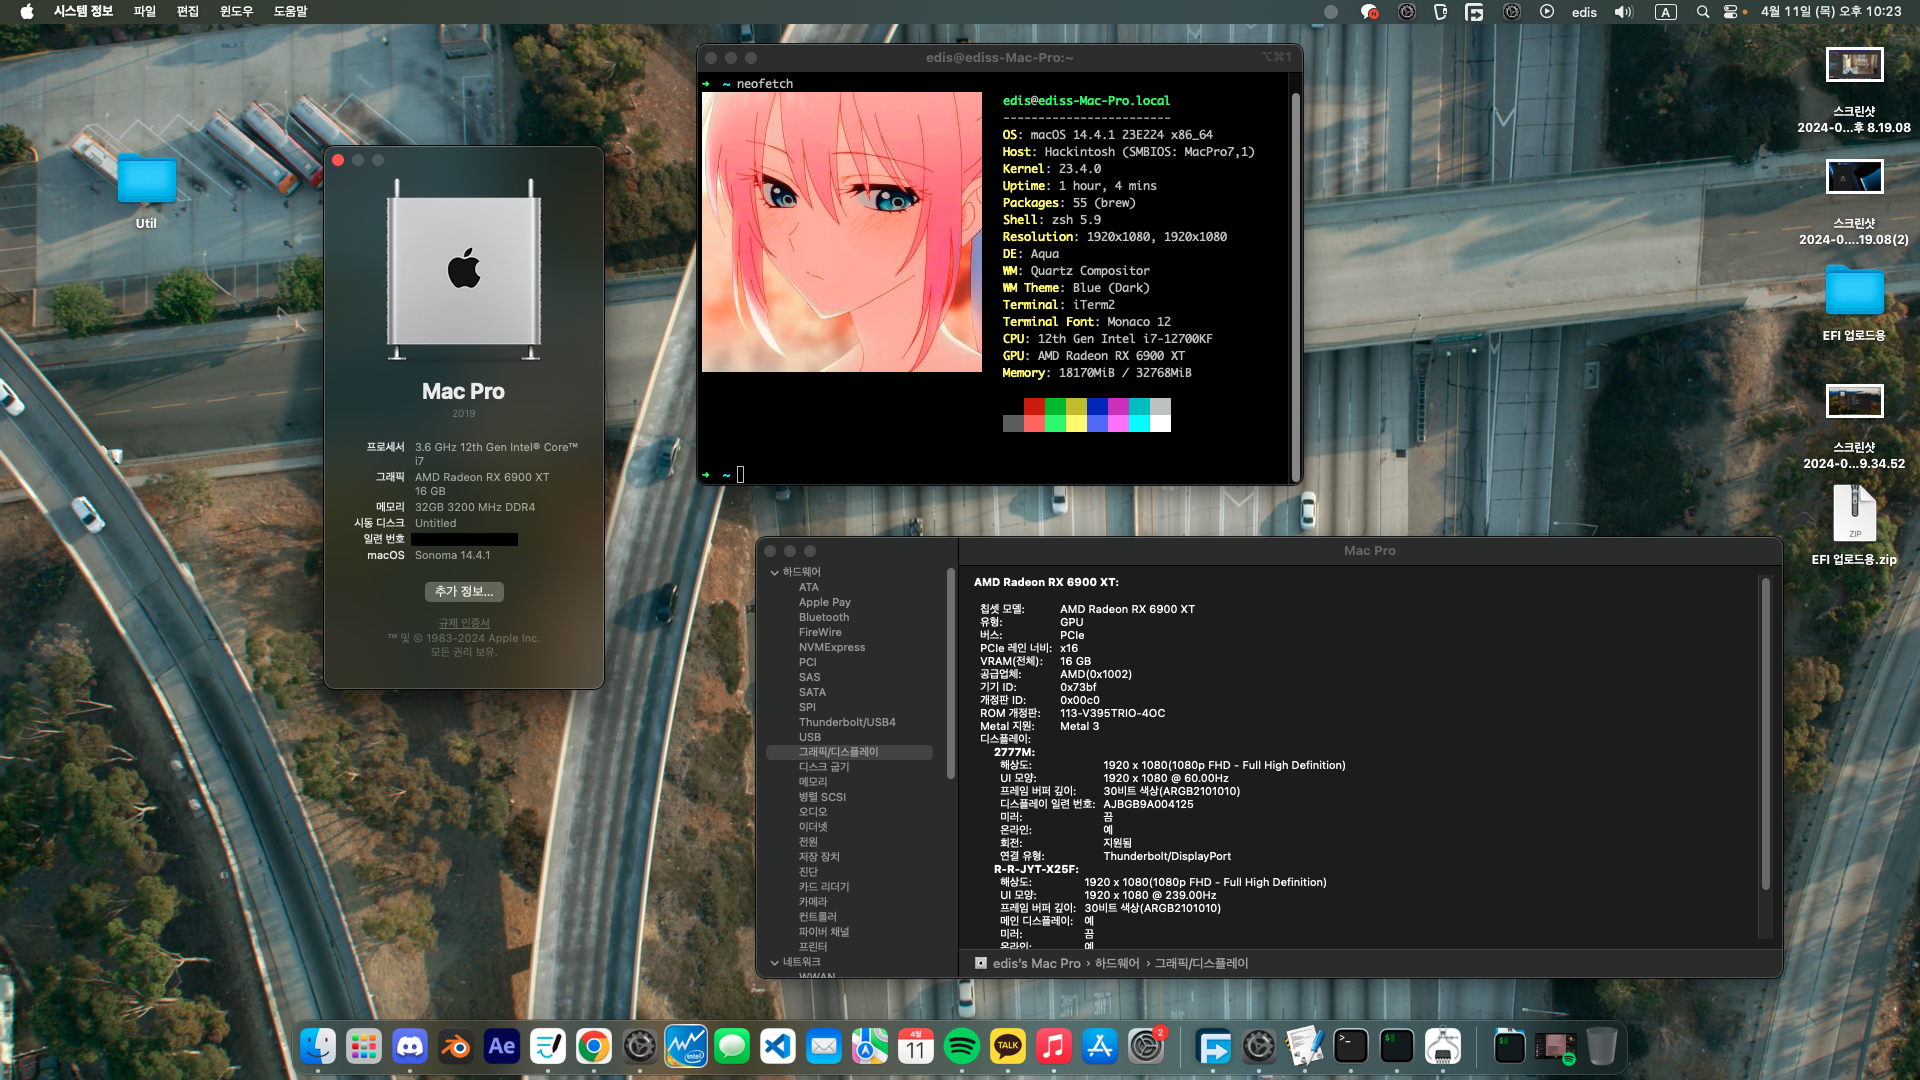Open the Music app in the dock

coord(1054,1047)
